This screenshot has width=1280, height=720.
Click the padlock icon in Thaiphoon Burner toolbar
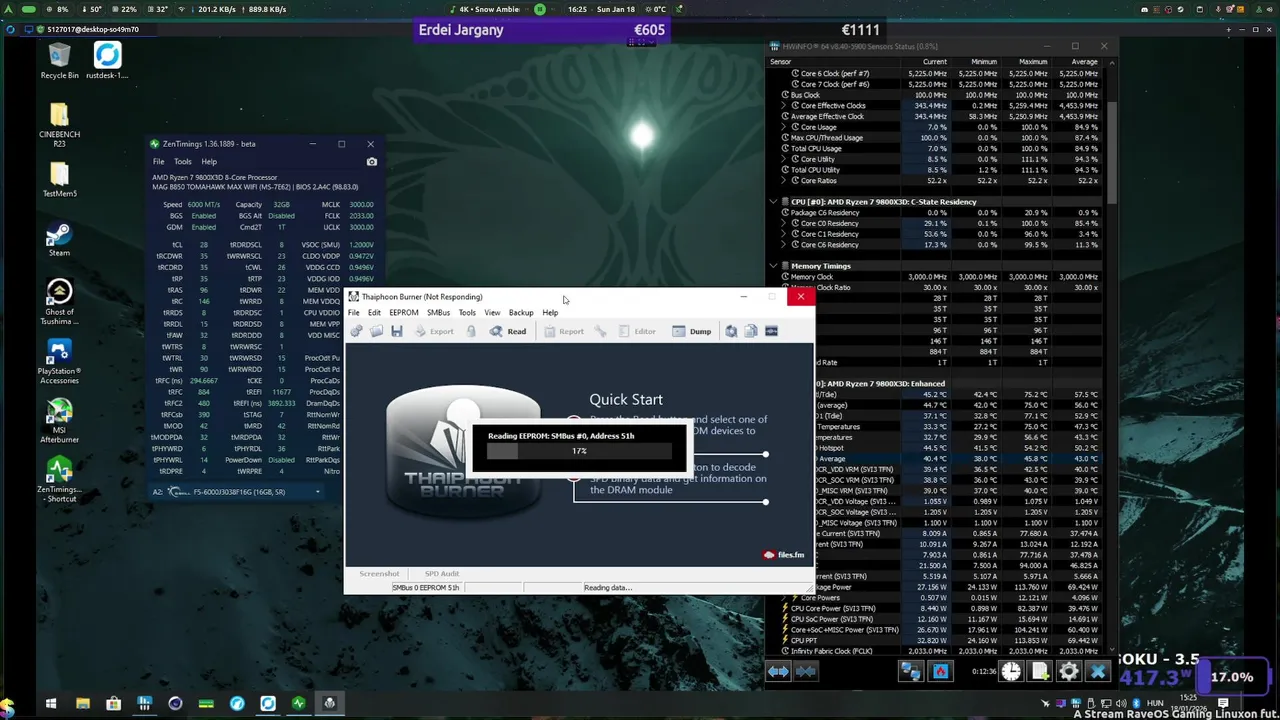tap(471, 331)
